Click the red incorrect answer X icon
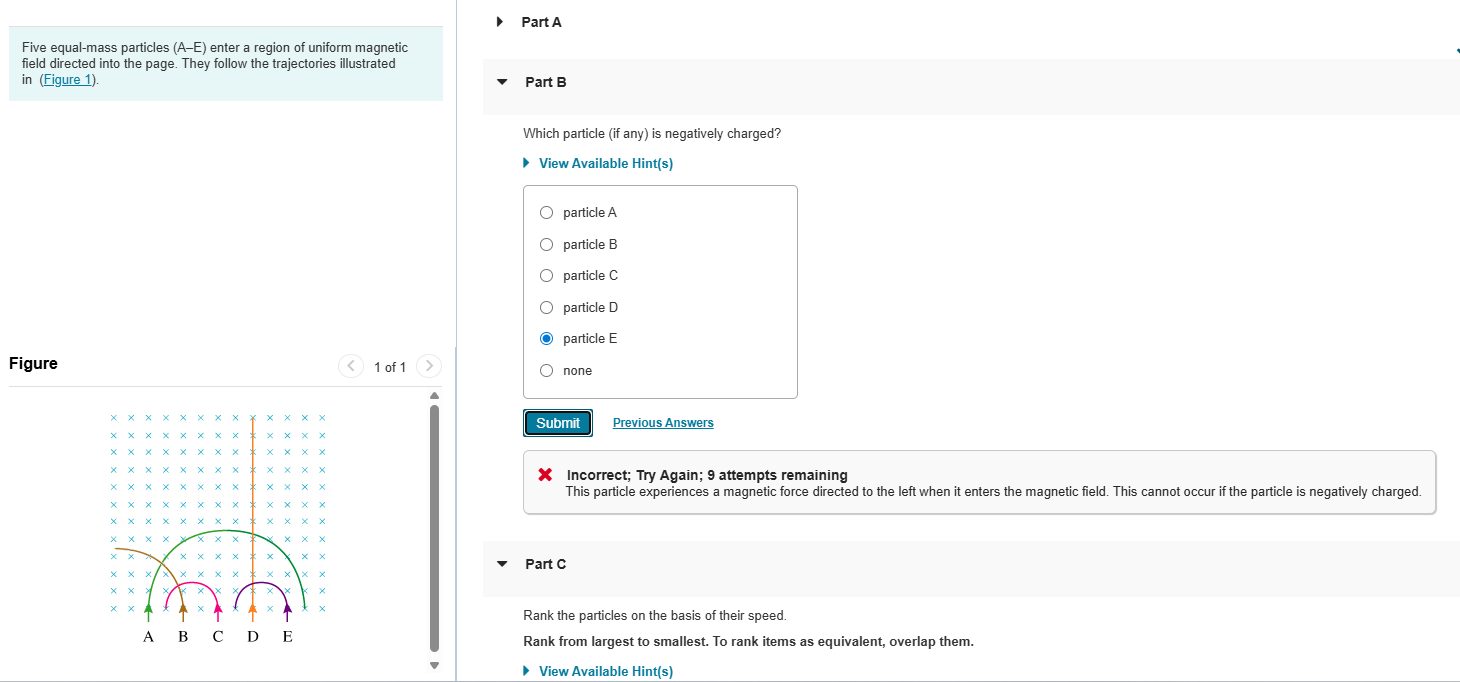This screenshot has height=682, width=1460. tap(545, 474)
